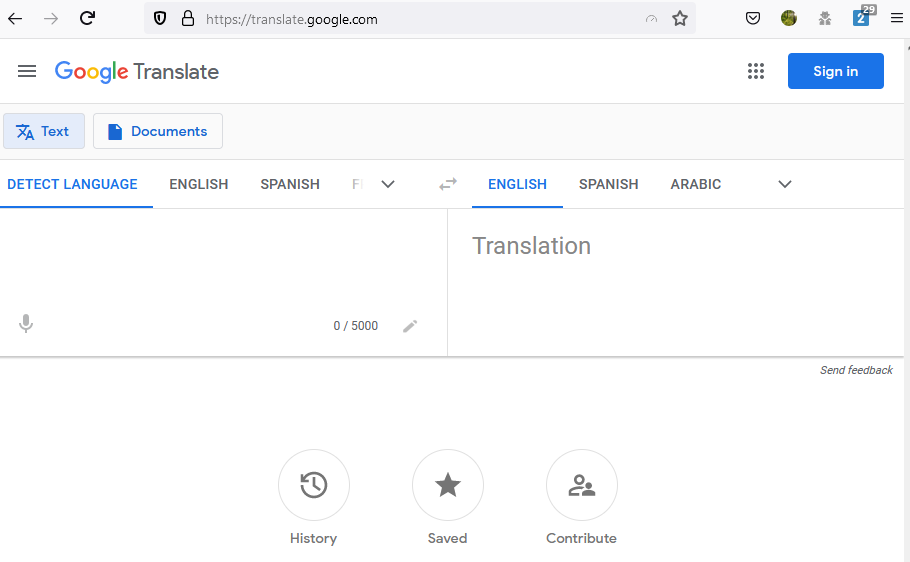Click the Pocket save icon
The image size is (910, 562).
[753, 19]
